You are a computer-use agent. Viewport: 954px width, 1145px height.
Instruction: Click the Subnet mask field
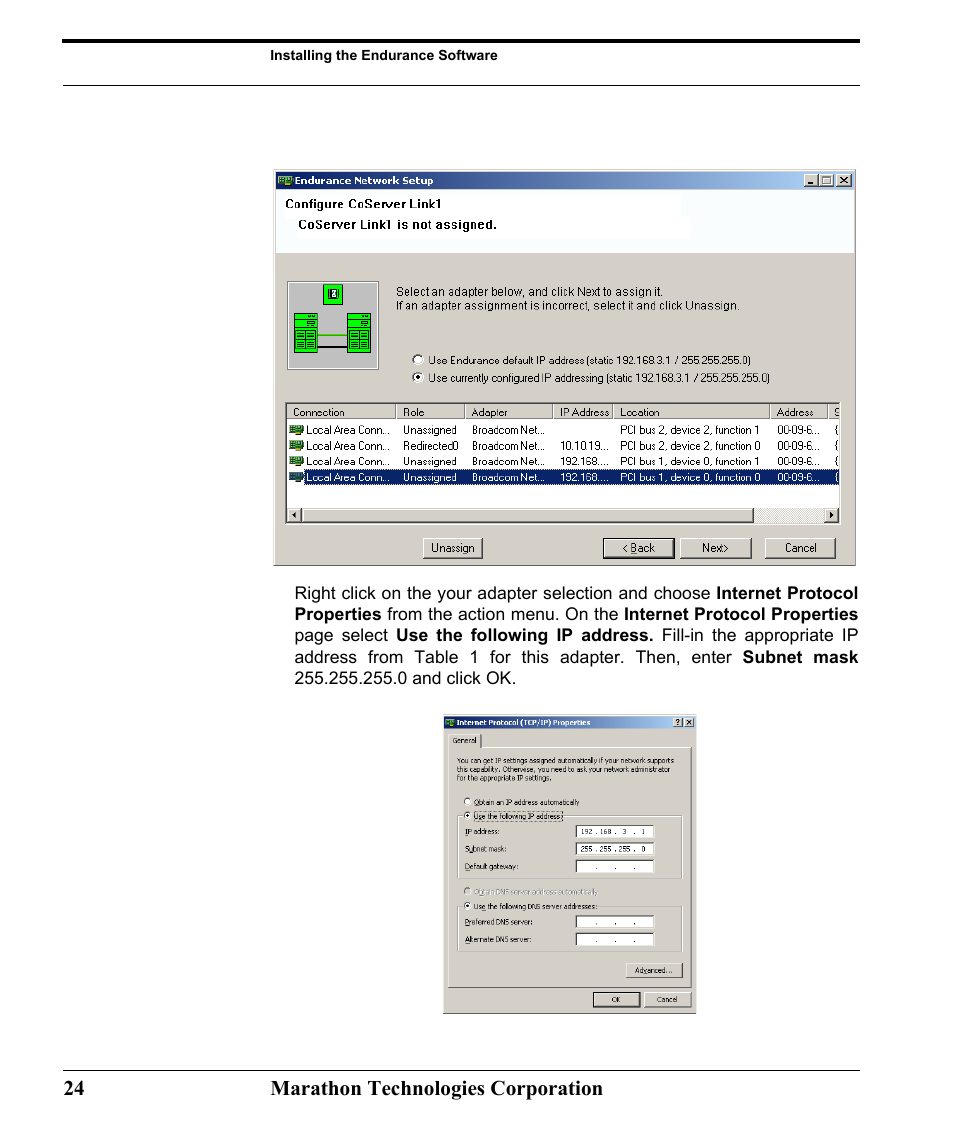(614, 849)
